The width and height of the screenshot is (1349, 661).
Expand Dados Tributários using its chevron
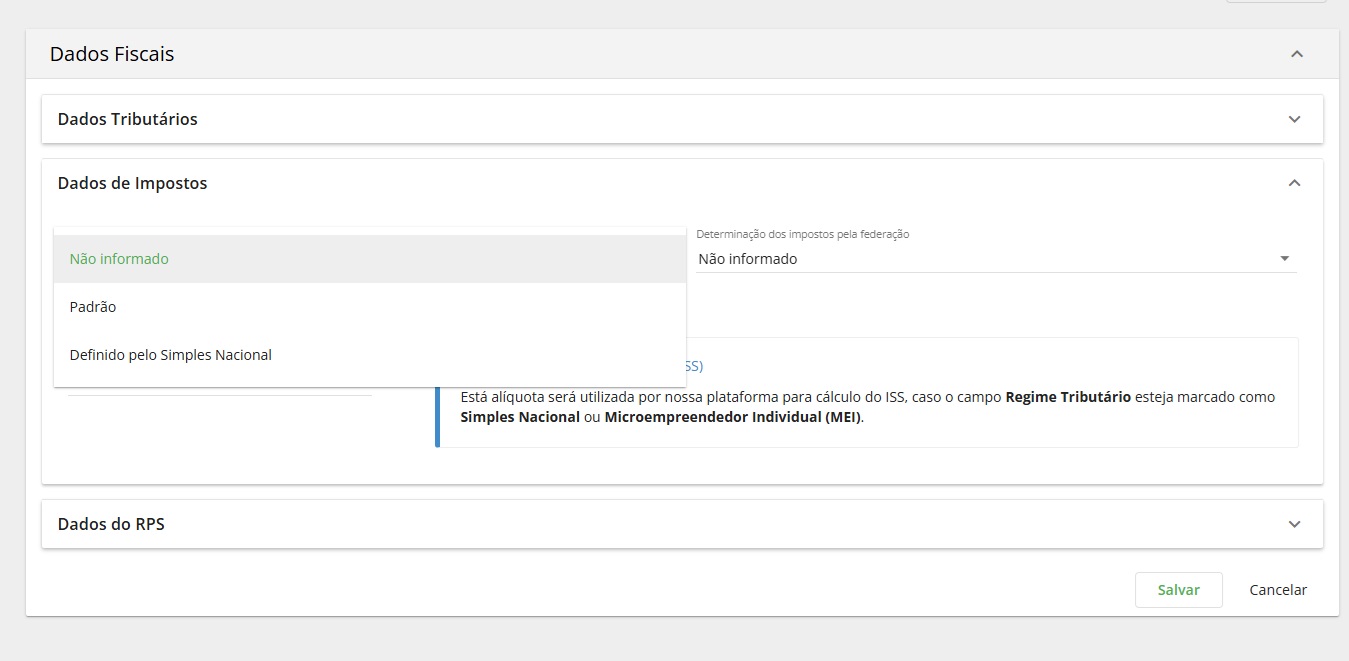(x=1294, y=119)
